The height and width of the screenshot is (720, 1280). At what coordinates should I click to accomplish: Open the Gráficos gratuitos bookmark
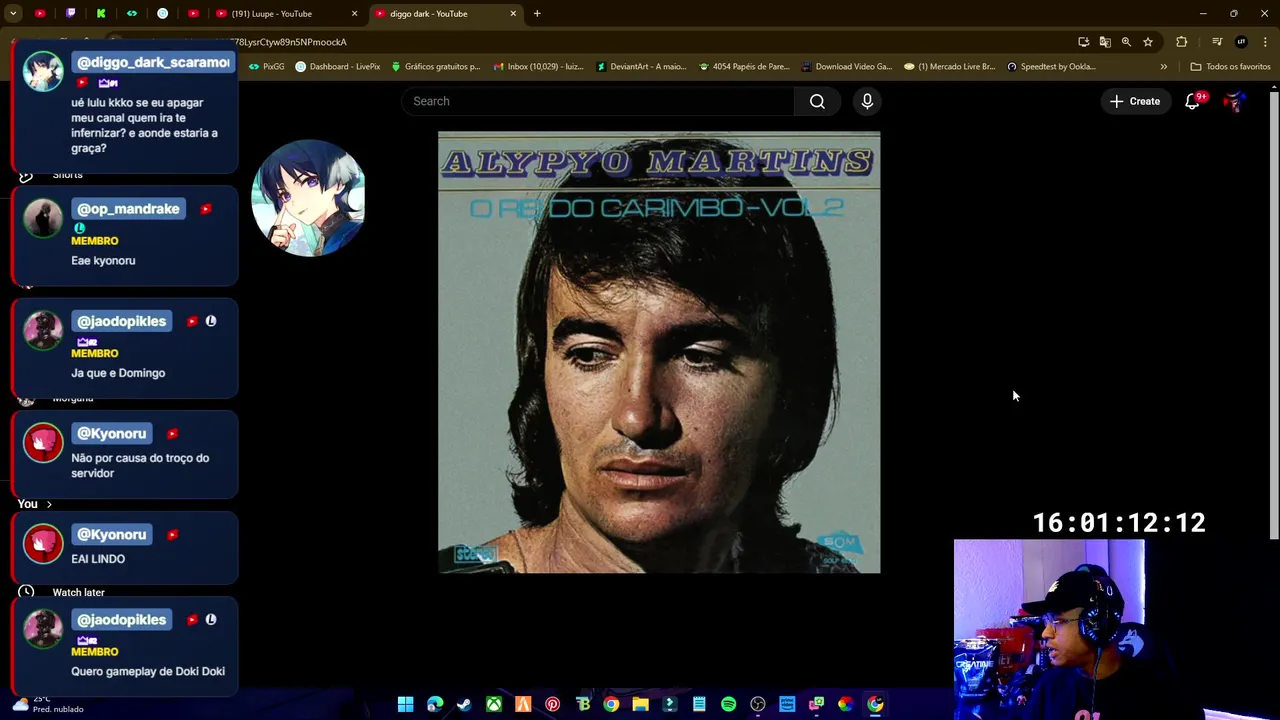pos(436,67)
